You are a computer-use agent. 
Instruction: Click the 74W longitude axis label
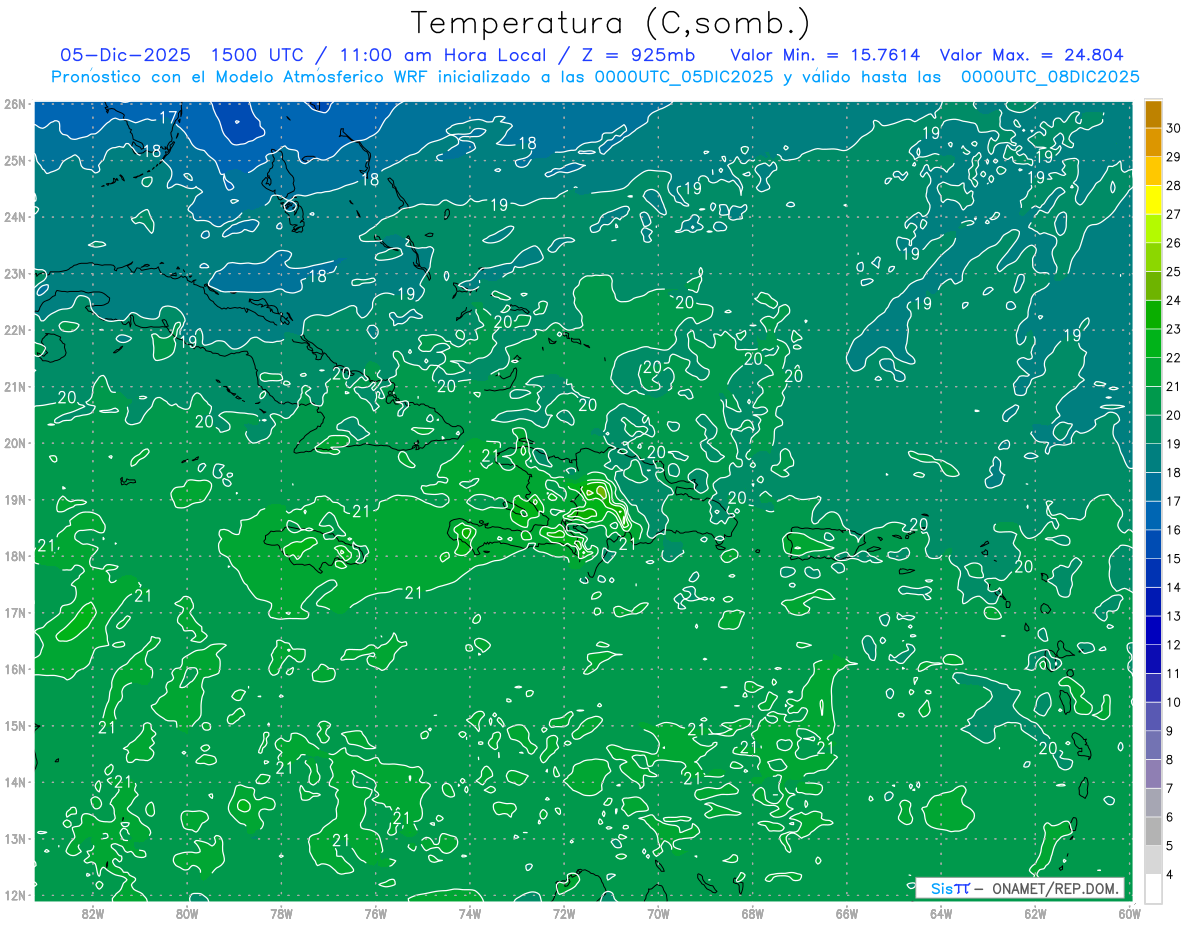(x=470, y=914)
